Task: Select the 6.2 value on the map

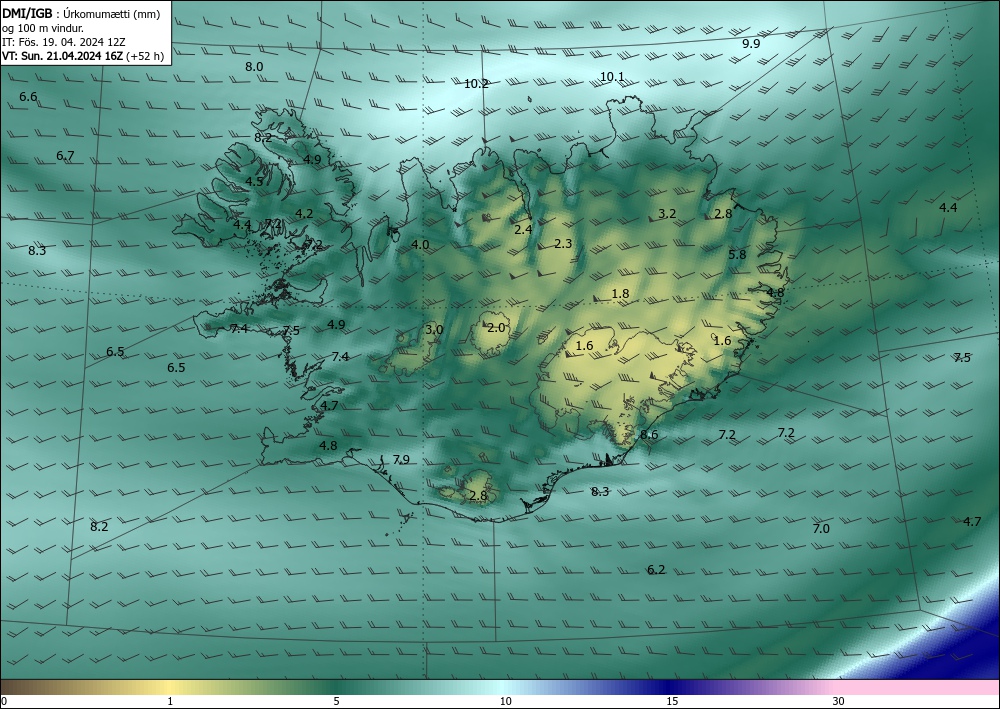Action: point(656,569)
